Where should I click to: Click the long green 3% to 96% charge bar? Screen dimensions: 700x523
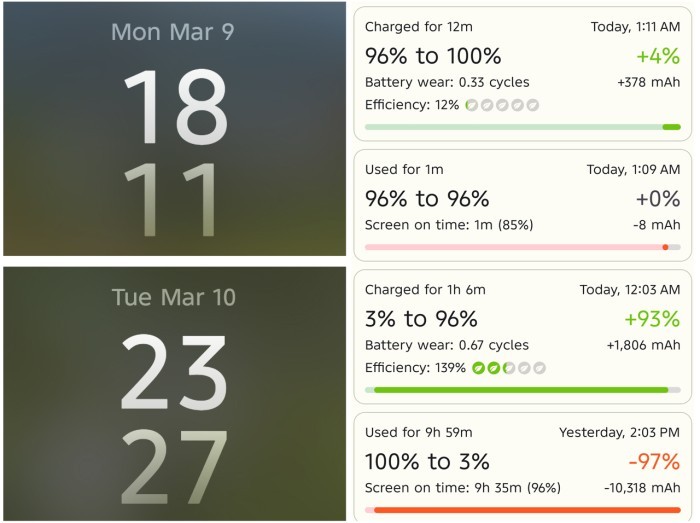click(520, 390)
